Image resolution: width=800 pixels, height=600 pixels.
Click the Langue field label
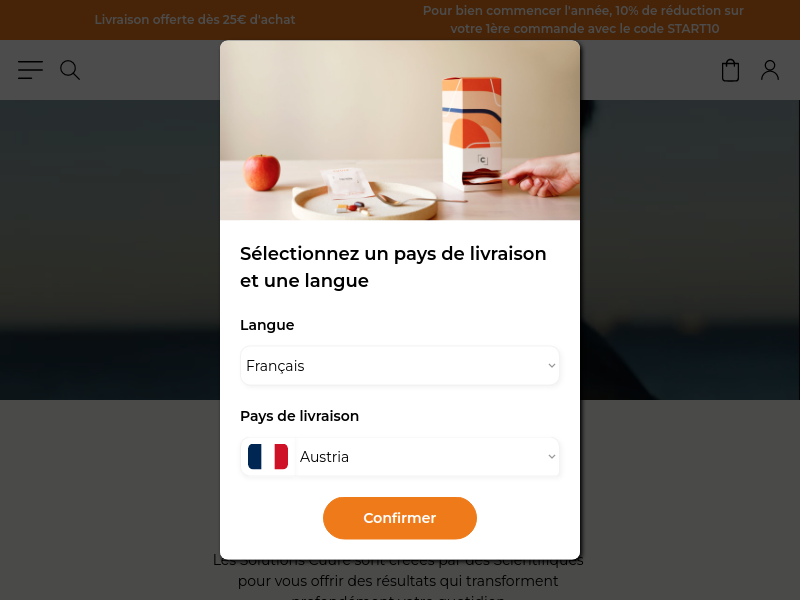[267, 325]
